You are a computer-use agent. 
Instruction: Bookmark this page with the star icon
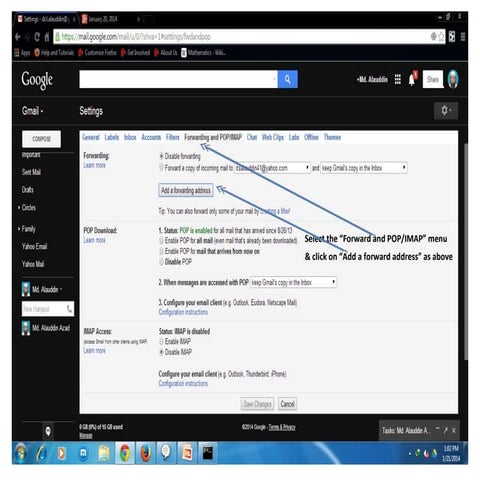tap(441, 37)
